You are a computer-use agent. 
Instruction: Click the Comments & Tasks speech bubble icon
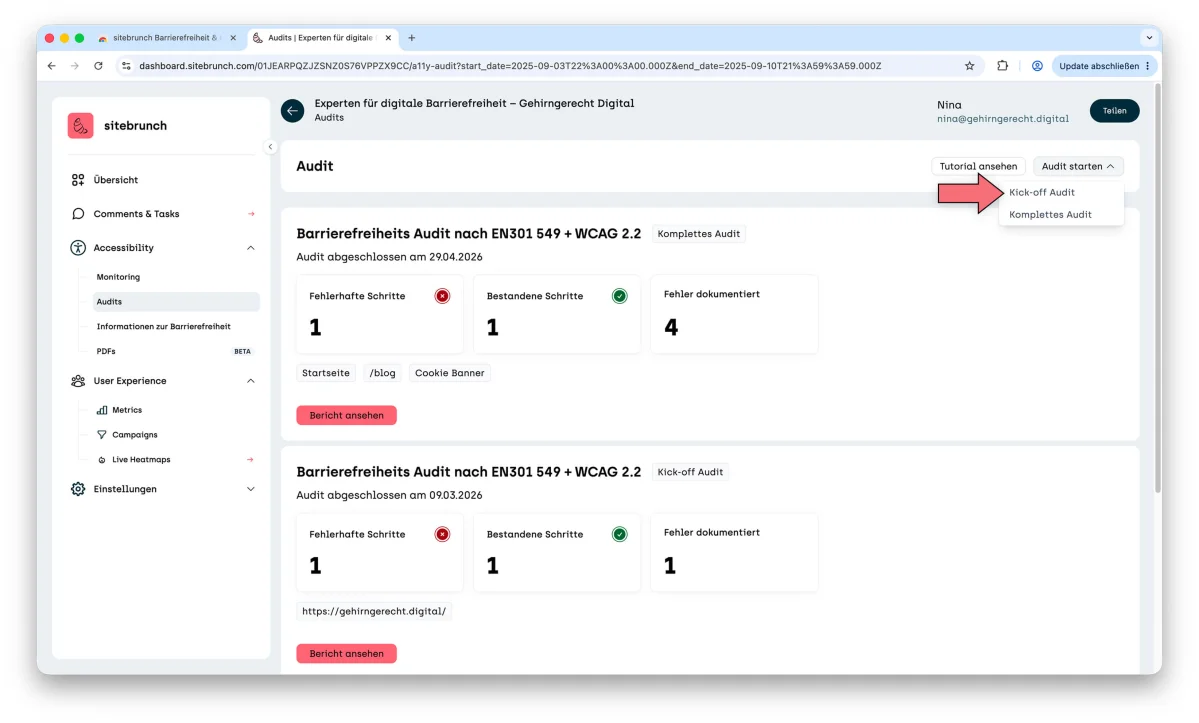click(x=78, y=214)
